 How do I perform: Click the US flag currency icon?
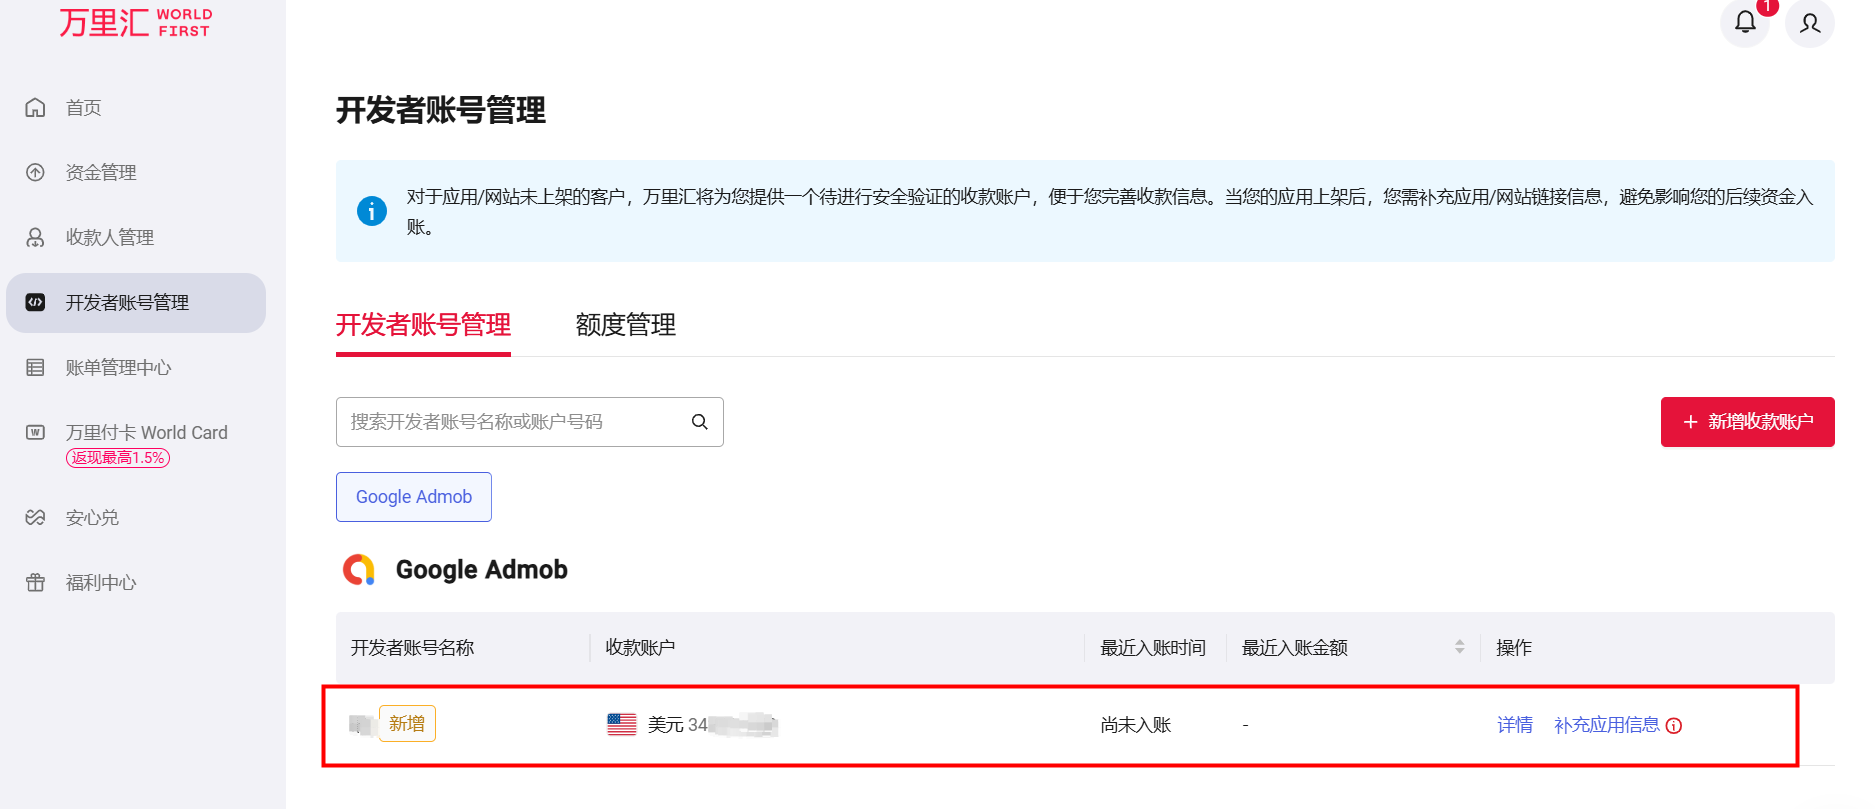[x=622, y=725]
